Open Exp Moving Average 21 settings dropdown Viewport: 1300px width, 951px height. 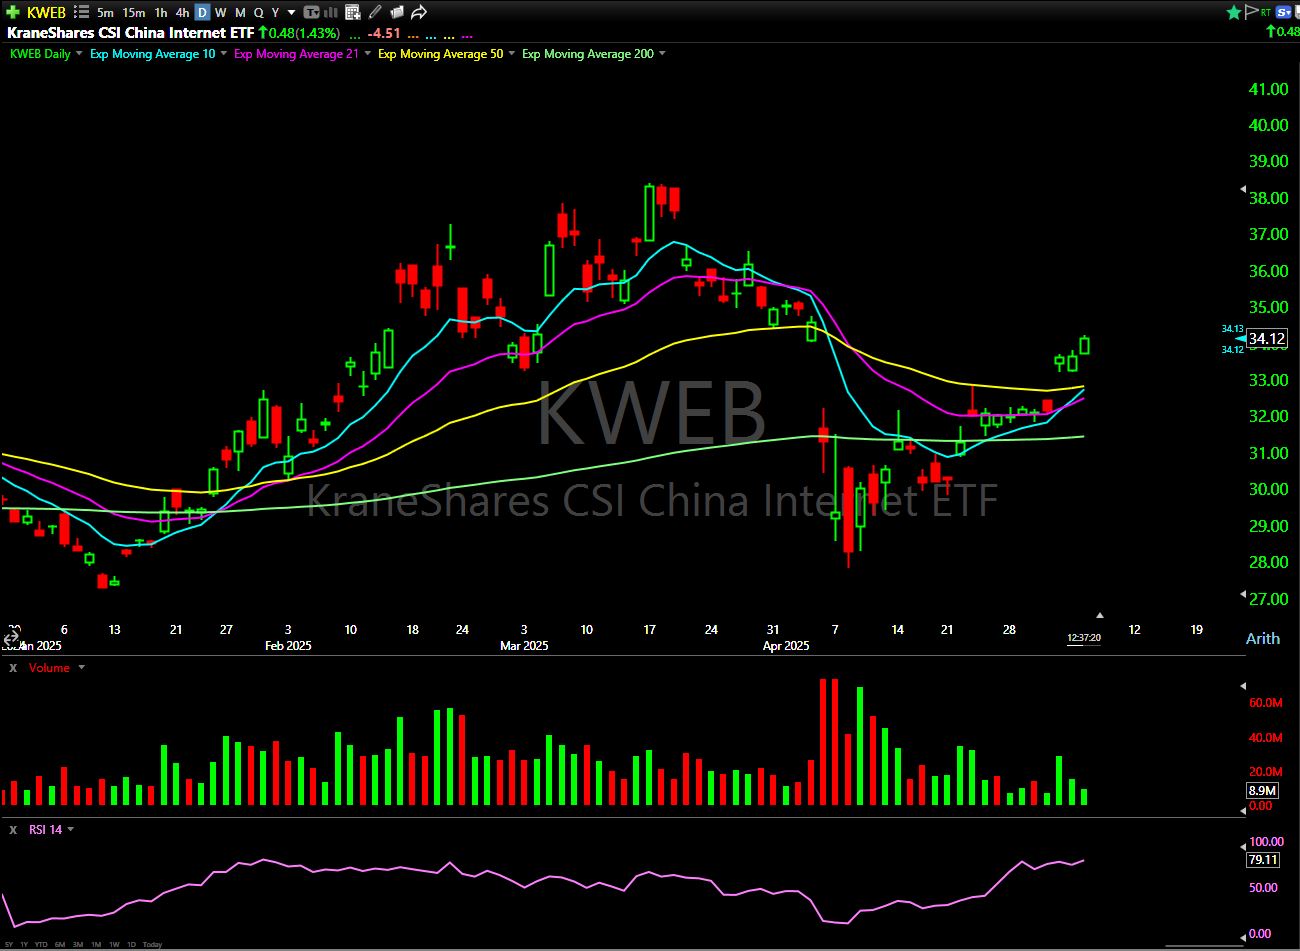click(x=368, y=54)
